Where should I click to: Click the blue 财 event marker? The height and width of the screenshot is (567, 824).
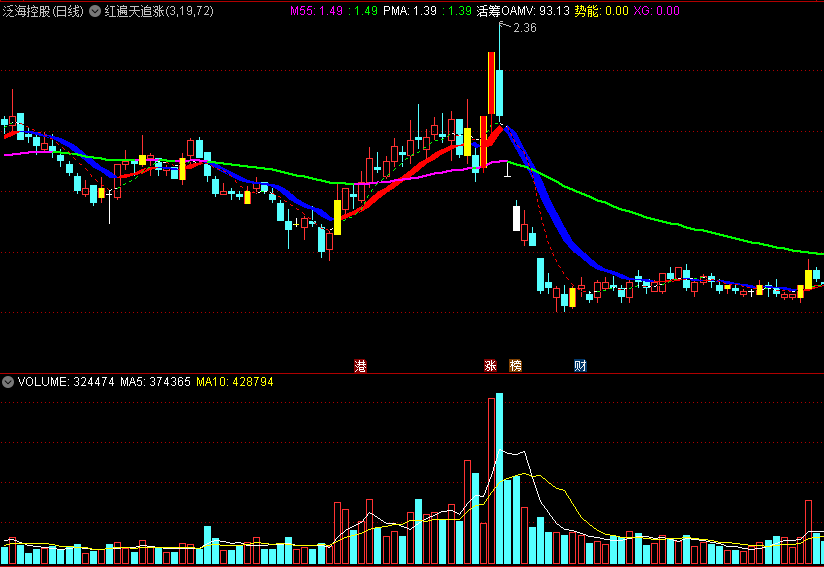coord(580,366)
